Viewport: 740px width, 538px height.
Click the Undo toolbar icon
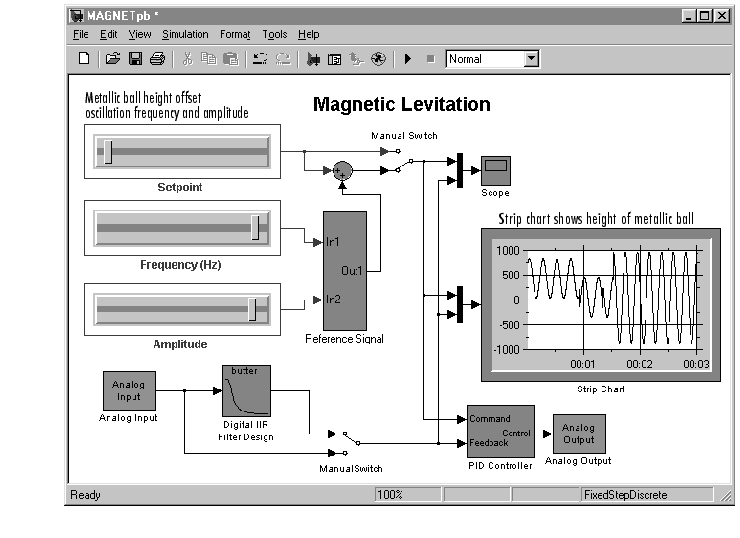260,59
